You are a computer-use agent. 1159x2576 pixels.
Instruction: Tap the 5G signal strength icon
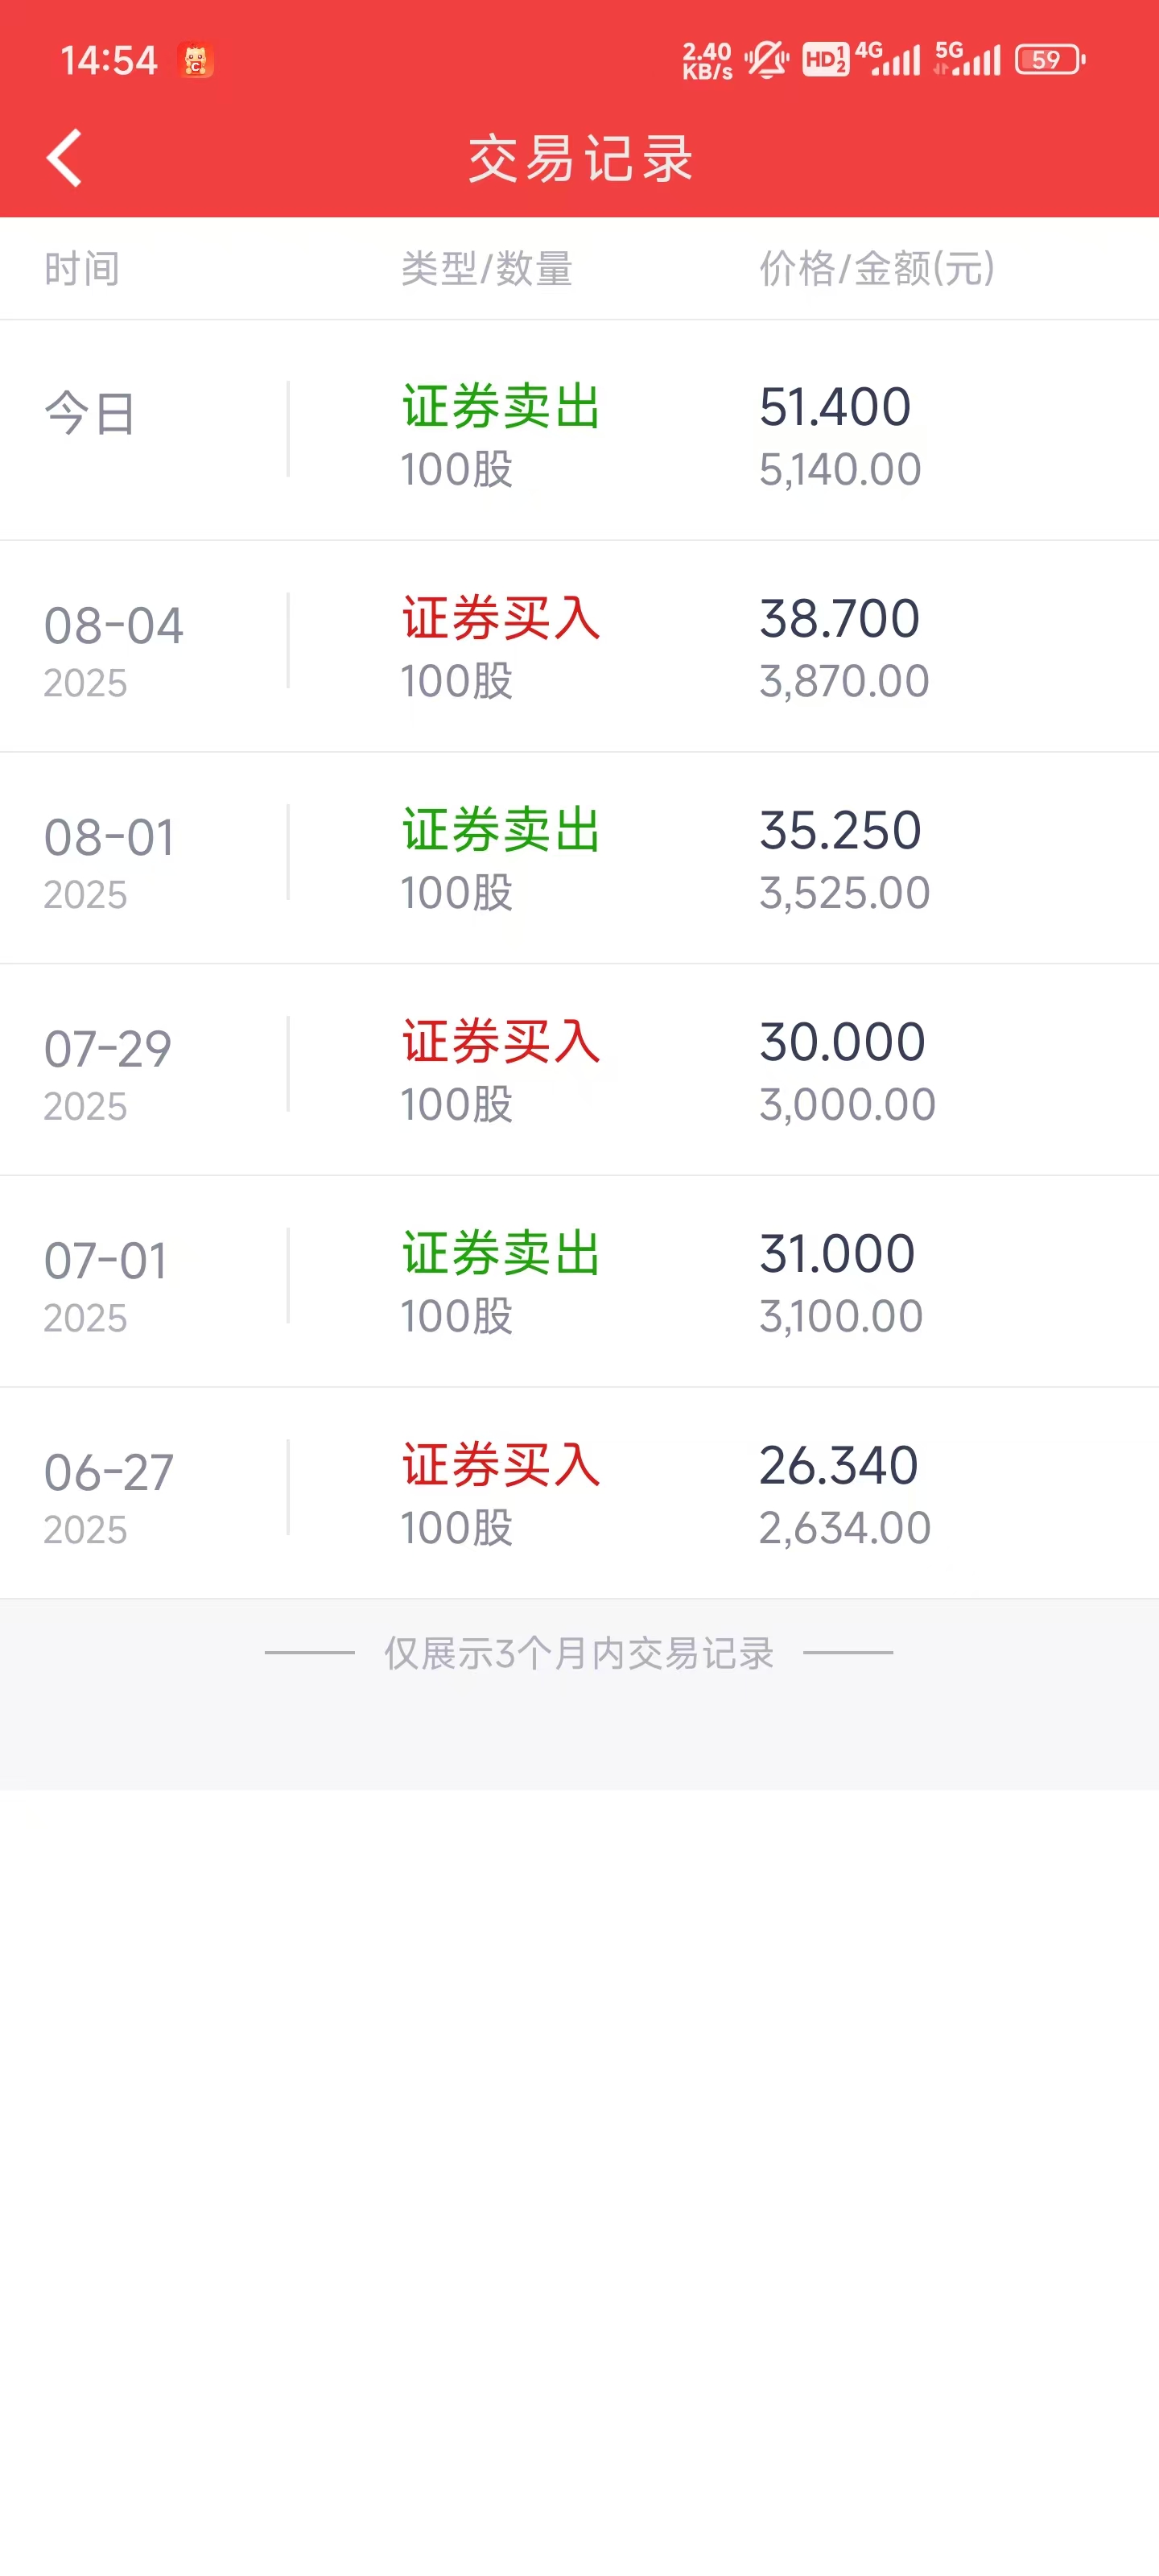967,59
